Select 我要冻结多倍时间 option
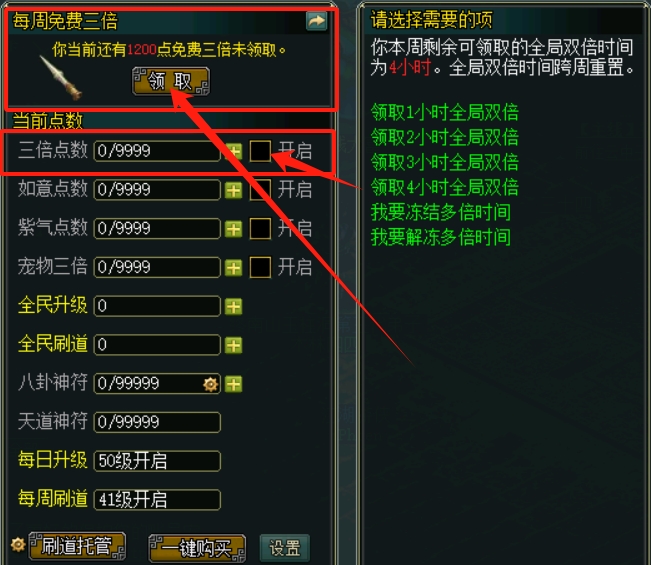 (x=441, y=212)
